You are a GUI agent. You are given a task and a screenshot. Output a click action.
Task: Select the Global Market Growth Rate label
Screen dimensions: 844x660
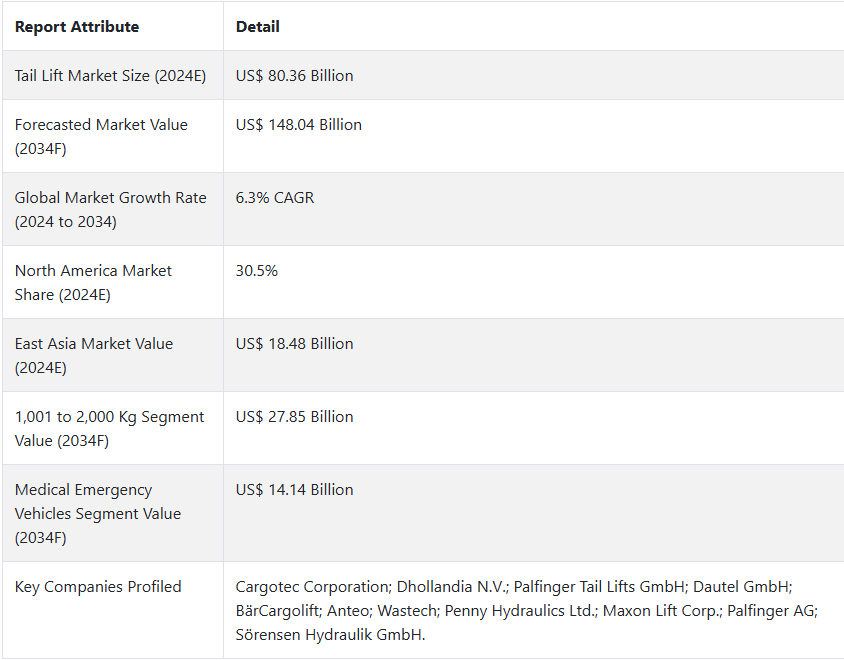tap(110, 209)
